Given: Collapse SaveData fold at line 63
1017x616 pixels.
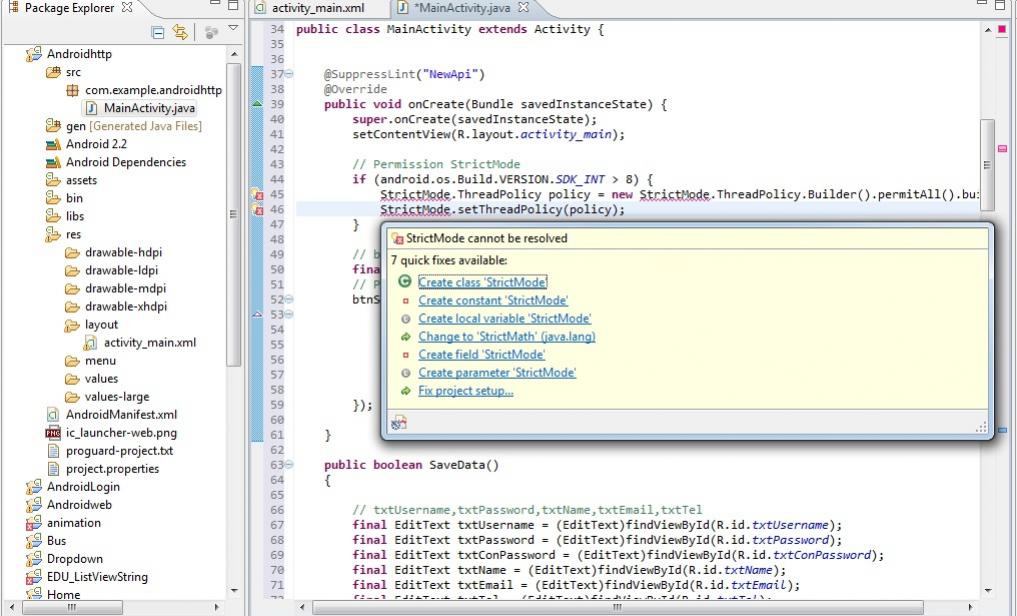Looking at the screenshot, I should coord(289,464).
